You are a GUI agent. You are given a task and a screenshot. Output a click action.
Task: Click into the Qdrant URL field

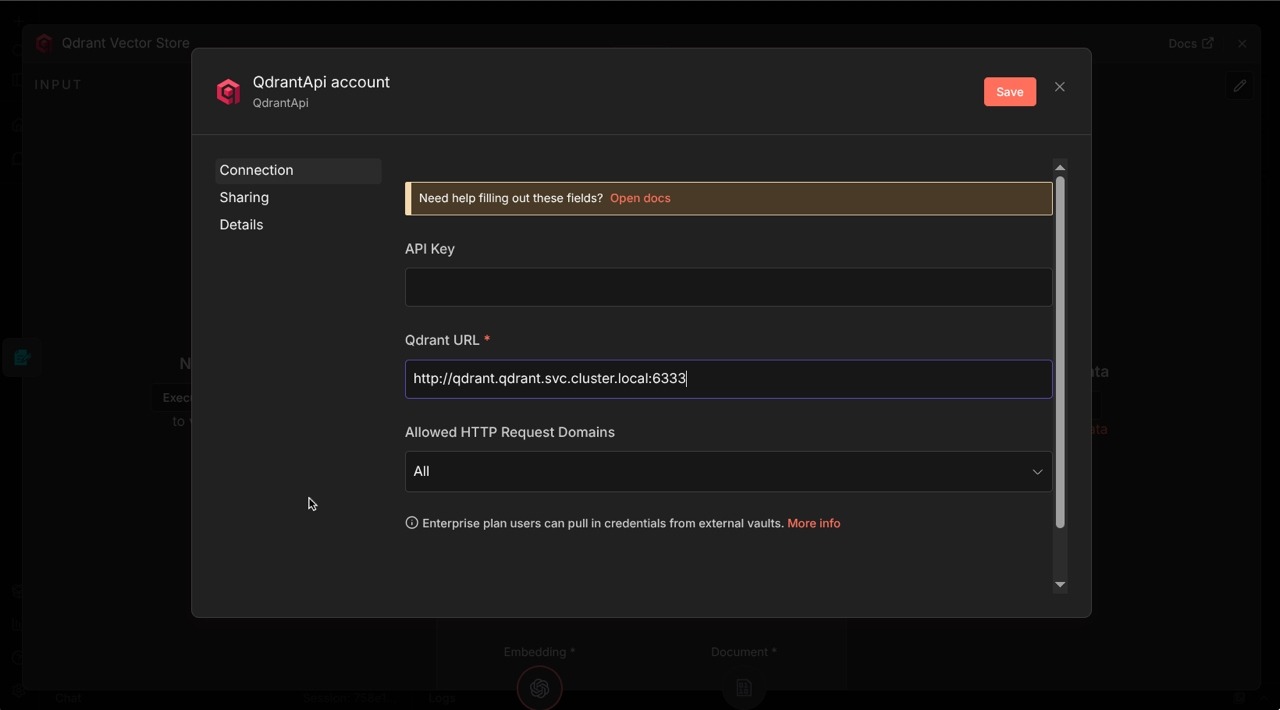pyautogui.click(x=728, y=379)
